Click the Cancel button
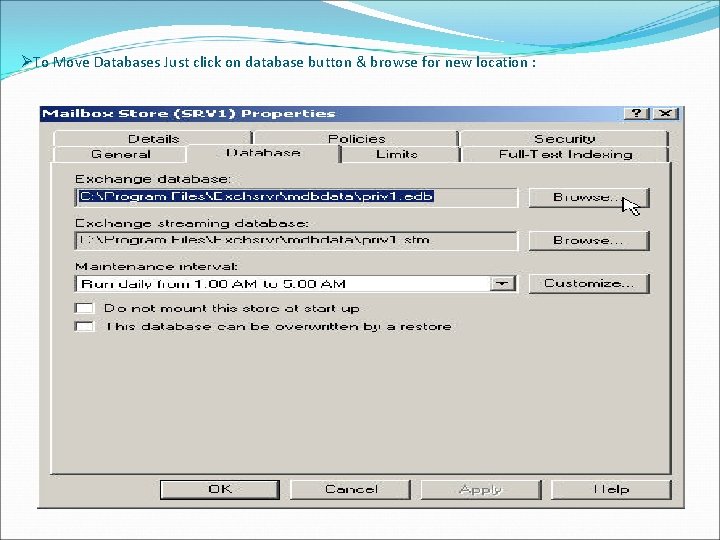 click(351, 489)
